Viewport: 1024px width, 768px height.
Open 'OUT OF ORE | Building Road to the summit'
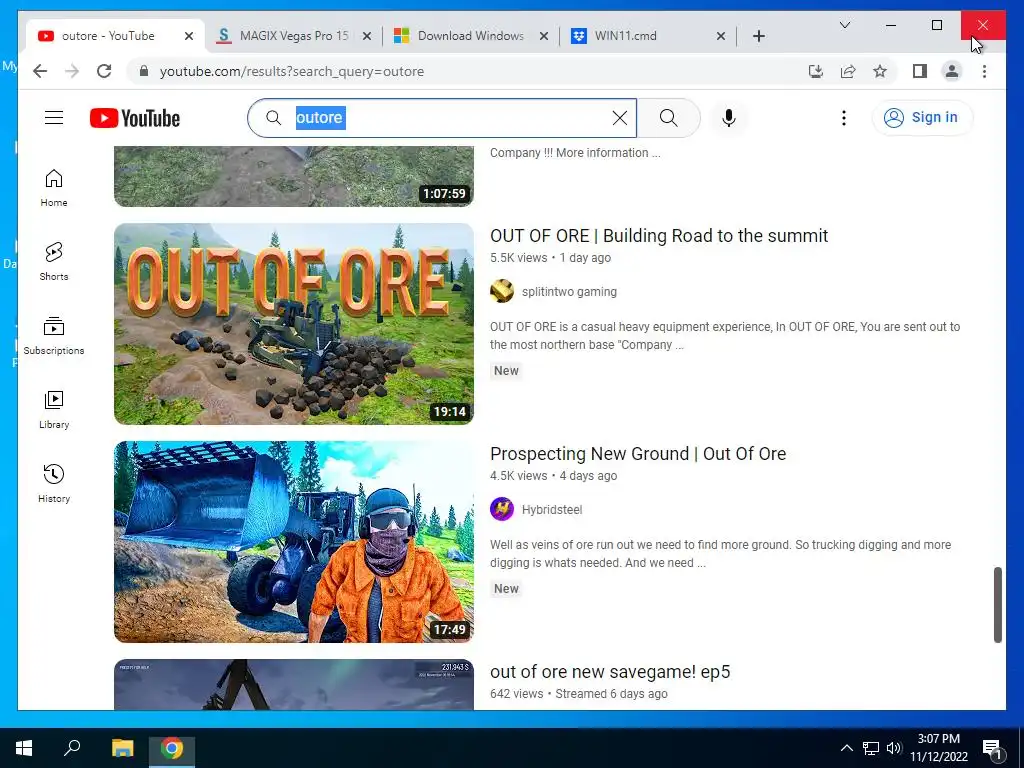[x=659, y=236]
